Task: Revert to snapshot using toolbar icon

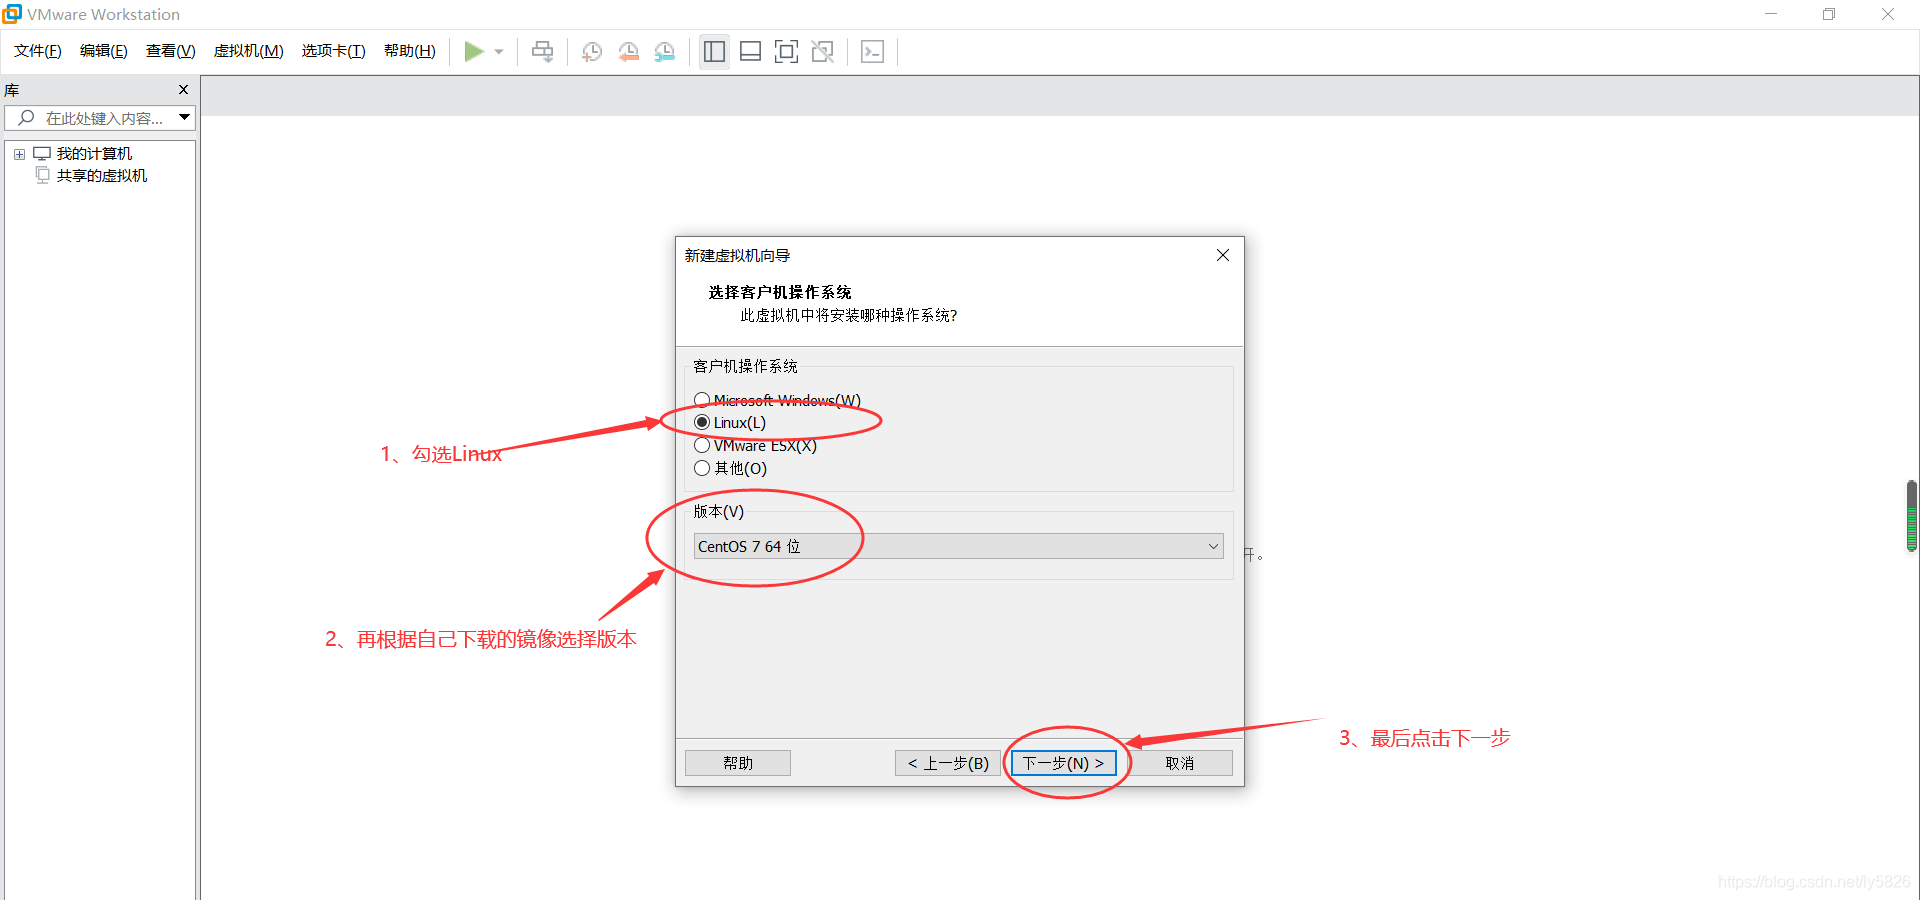Action: coord(628,52)
